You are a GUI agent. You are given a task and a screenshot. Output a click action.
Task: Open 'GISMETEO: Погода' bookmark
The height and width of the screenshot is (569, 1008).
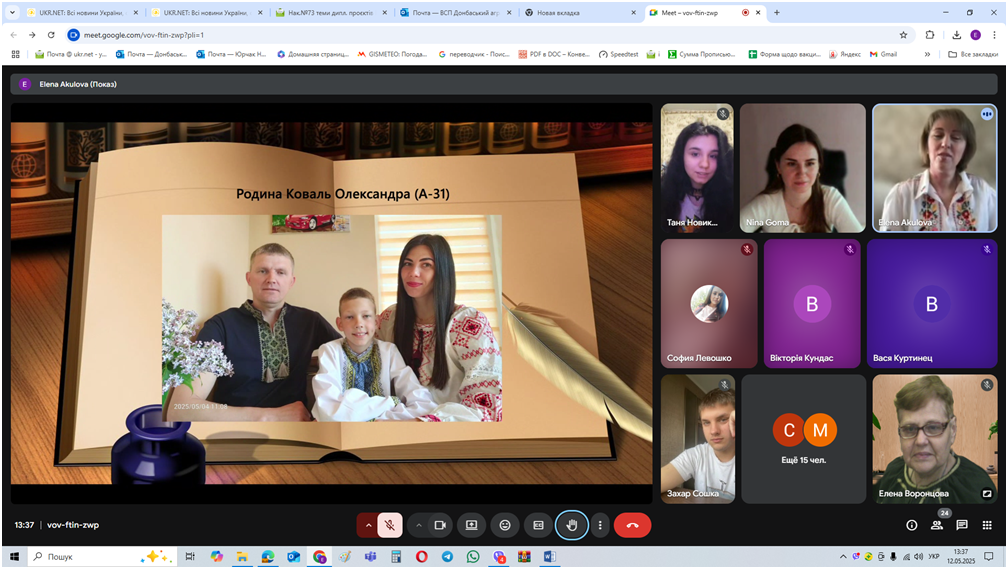(392, 54)
